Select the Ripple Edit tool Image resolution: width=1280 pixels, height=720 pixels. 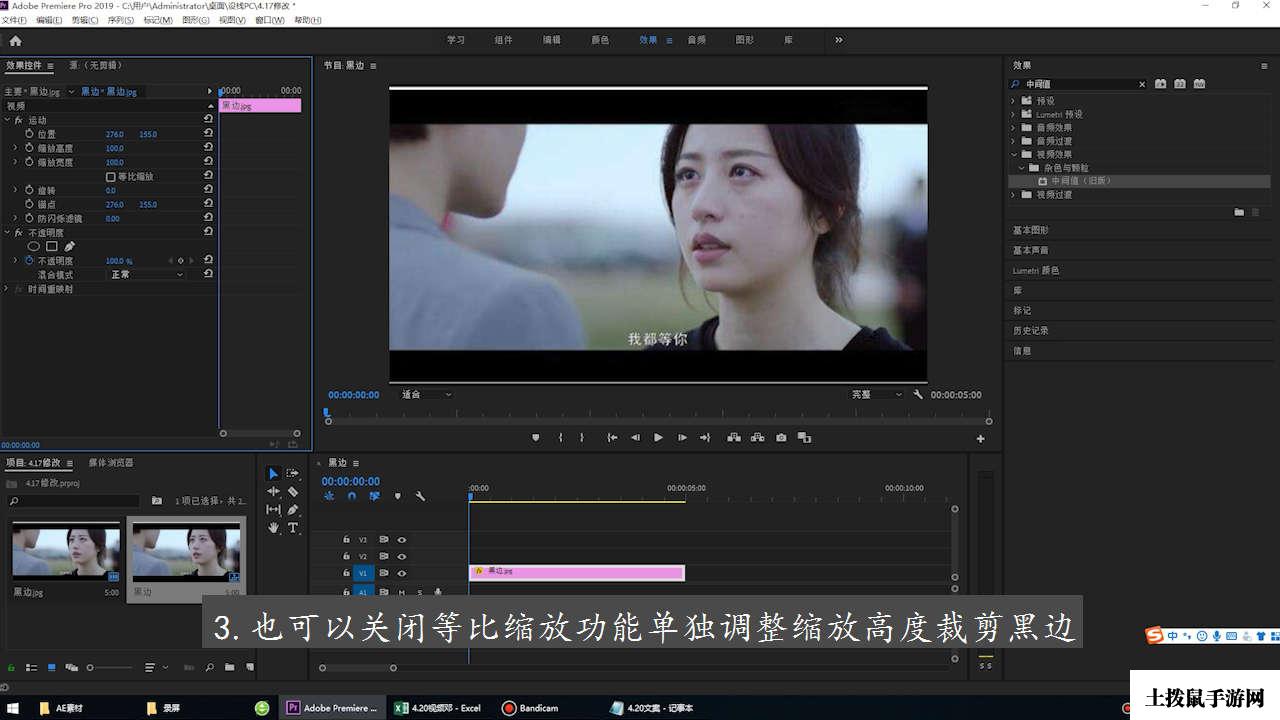274,491
